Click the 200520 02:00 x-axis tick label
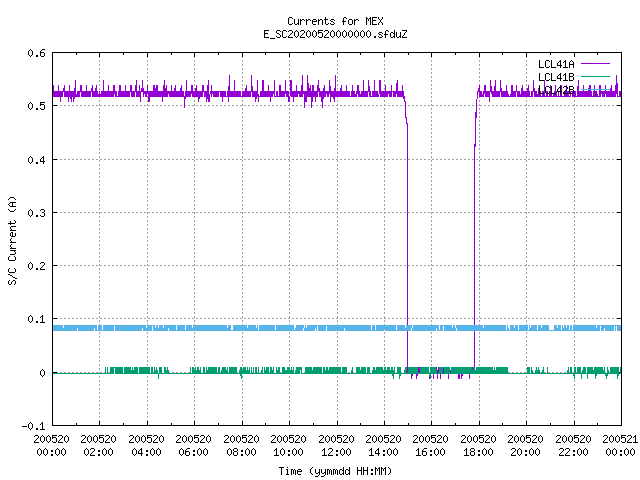Screen dimensions: 640x480 click(98, 446)
